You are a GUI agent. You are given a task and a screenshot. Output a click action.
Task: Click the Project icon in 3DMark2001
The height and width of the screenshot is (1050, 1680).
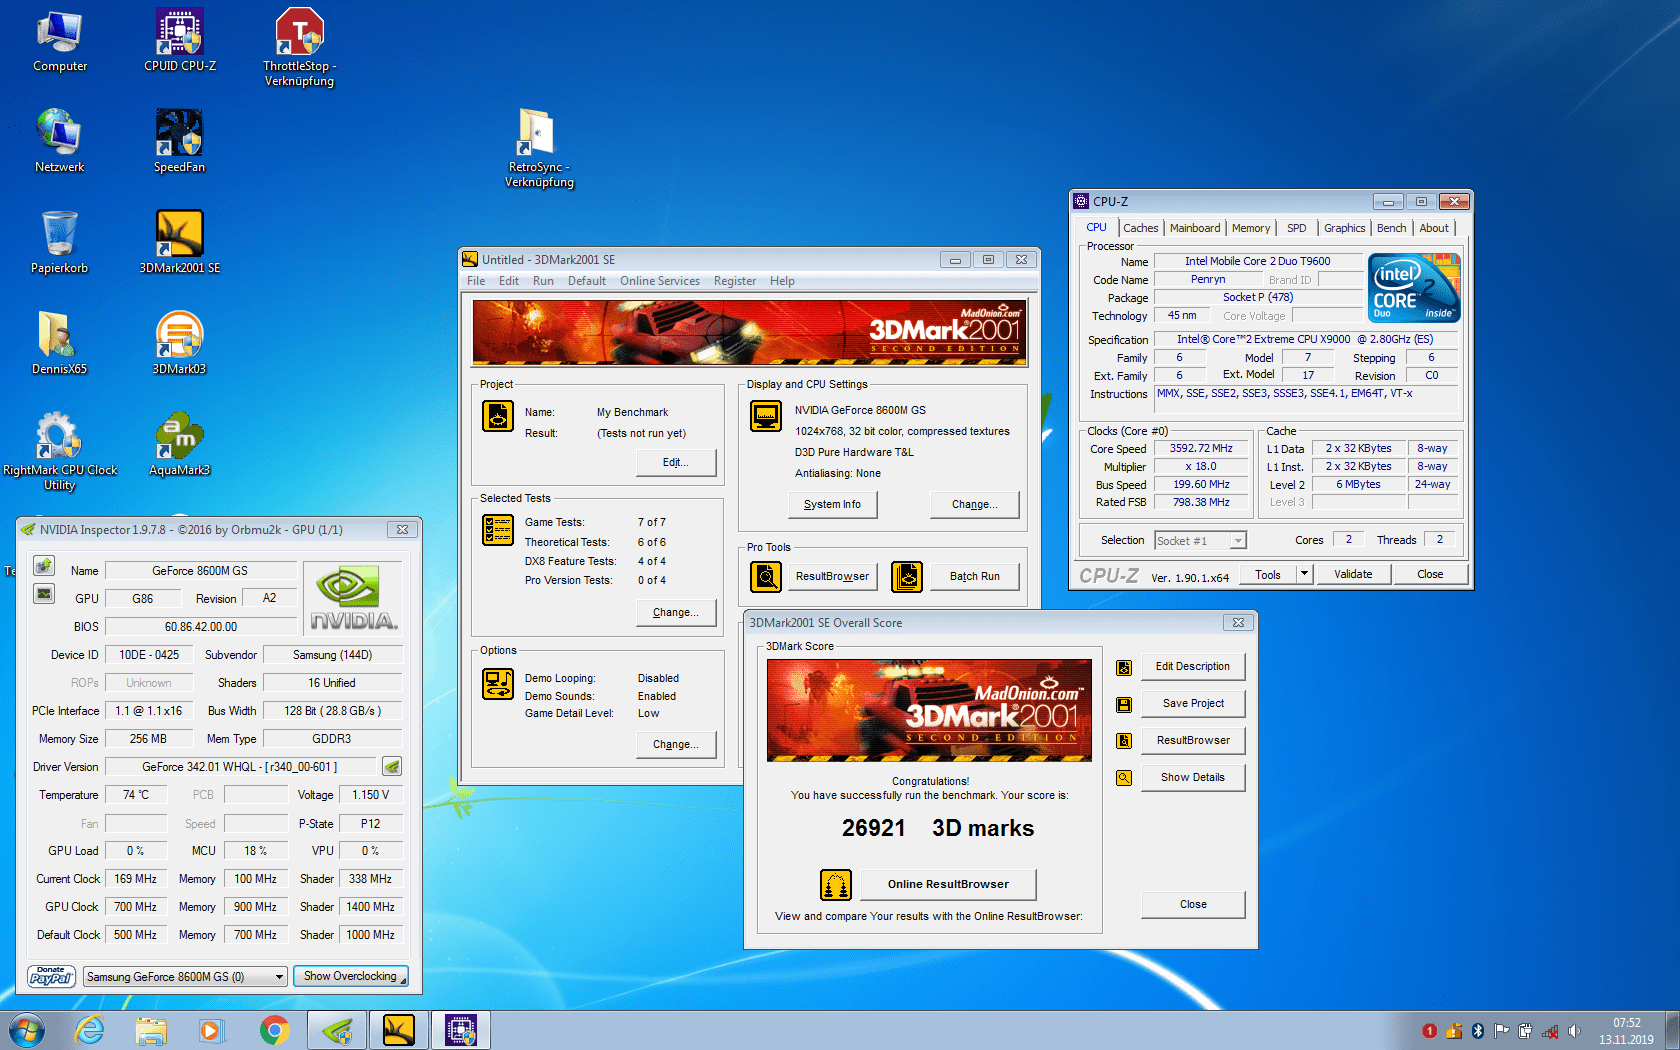(x=498, y=415)
